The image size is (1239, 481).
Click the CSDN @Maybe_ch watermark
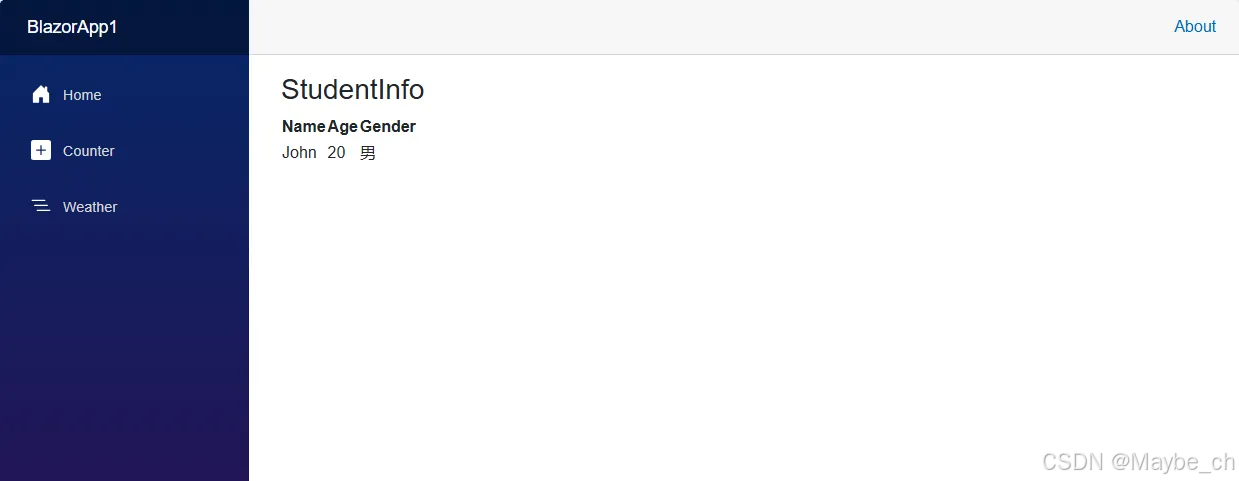[1138, 461]
